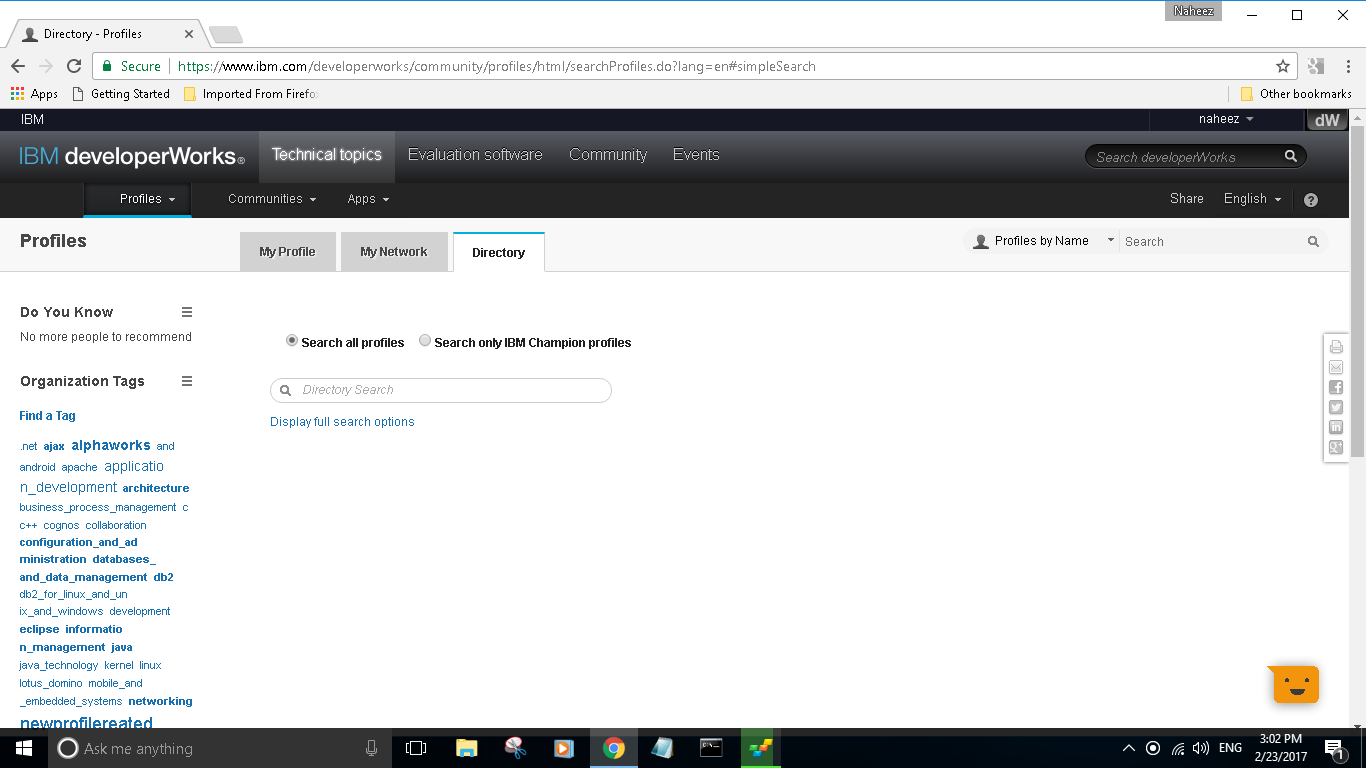
Task: Open the Apps shortcut in bookmarks bar
Action: (x=34, y=94)
